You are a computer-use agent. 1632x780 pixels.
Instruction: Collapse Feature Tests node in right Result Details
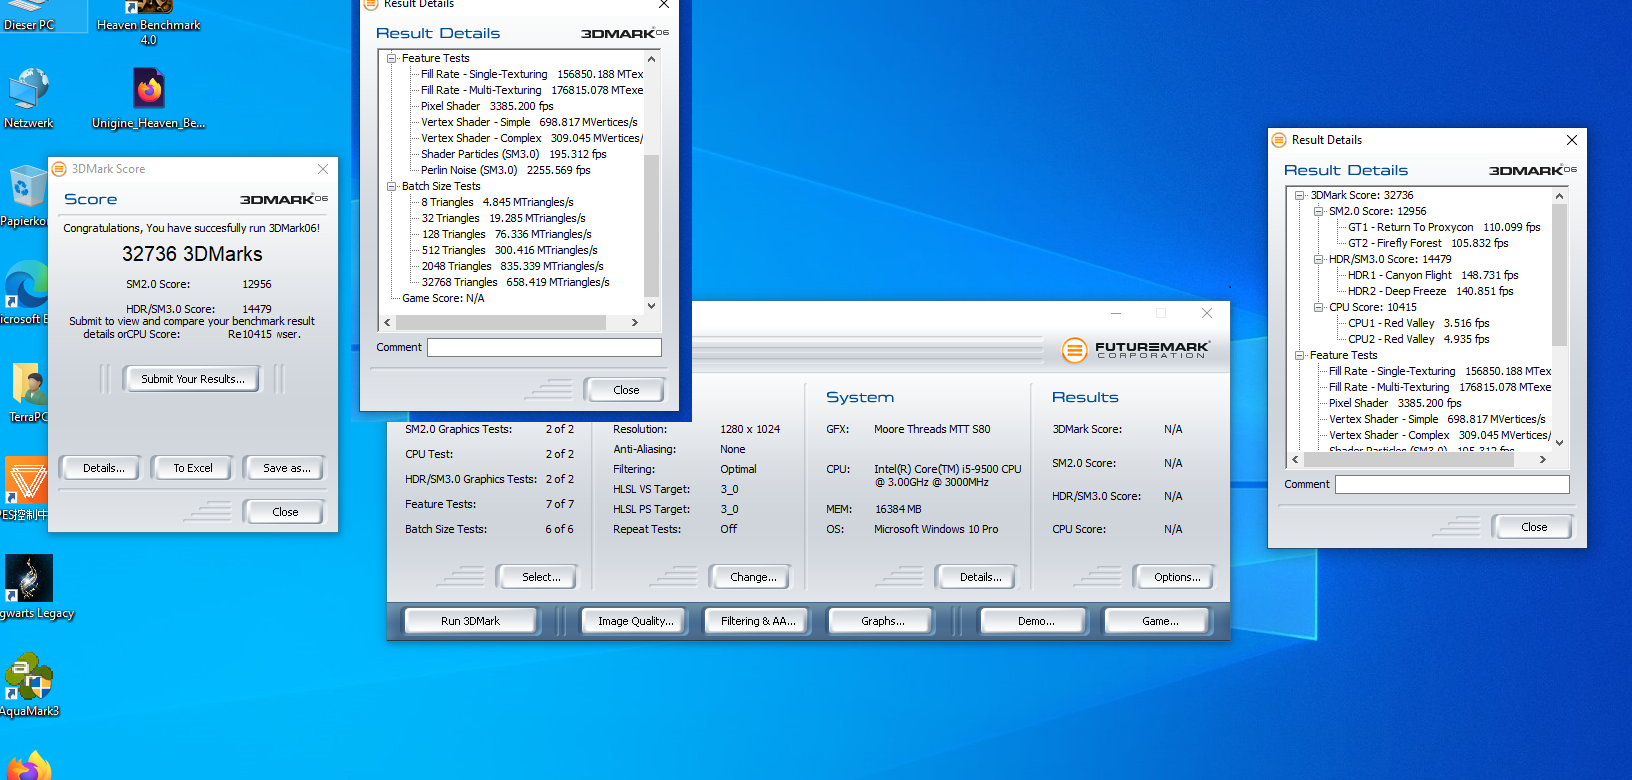(1300, 355)
